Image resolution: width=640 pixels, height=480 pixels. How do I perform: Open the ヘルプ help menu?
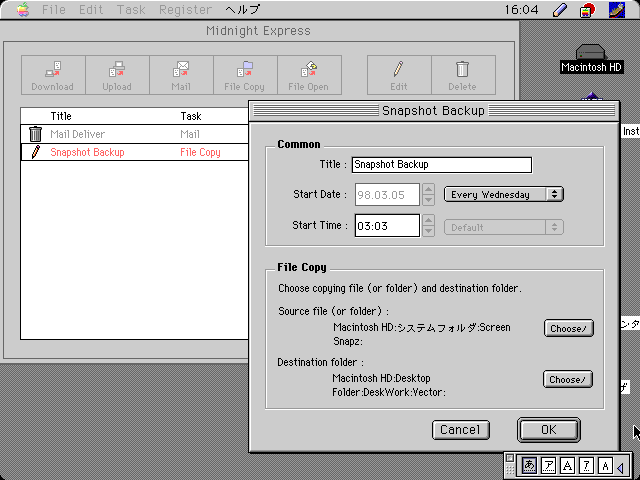pos(242,9)
